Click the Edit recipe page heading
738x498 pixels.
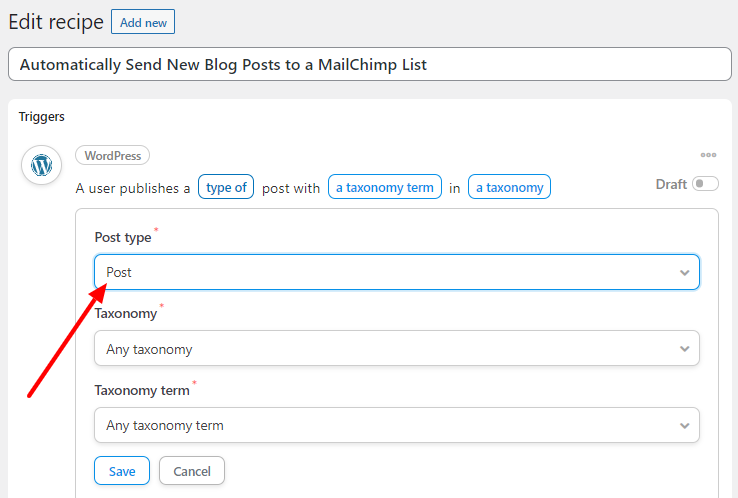56,22
